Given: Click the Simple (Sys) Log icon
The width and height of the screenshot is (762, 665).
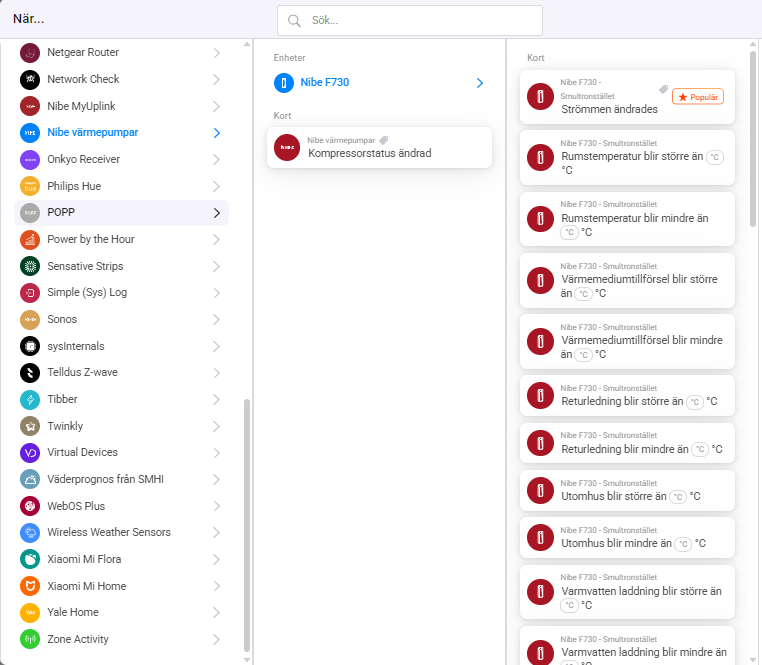Looking at the screenshot, I should click(x=30, y=293).
